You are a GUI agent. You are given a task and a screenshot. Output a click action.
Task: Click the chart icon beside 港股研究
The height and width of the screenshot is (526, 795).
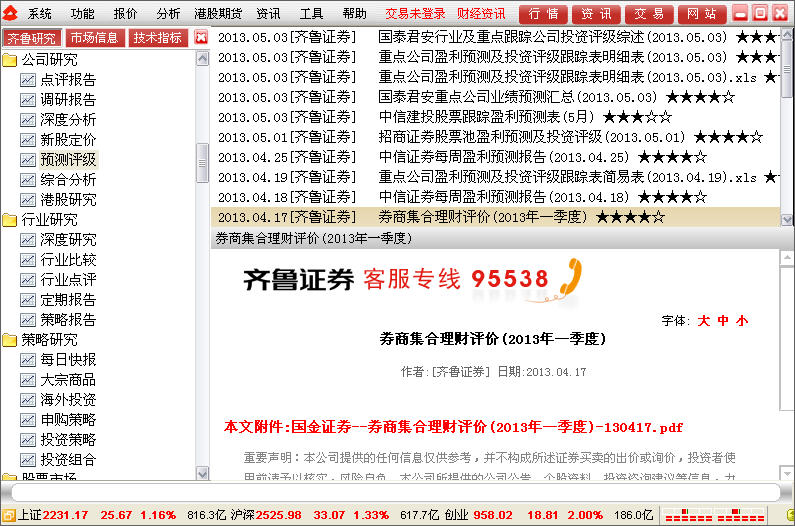tap(28, 200)
